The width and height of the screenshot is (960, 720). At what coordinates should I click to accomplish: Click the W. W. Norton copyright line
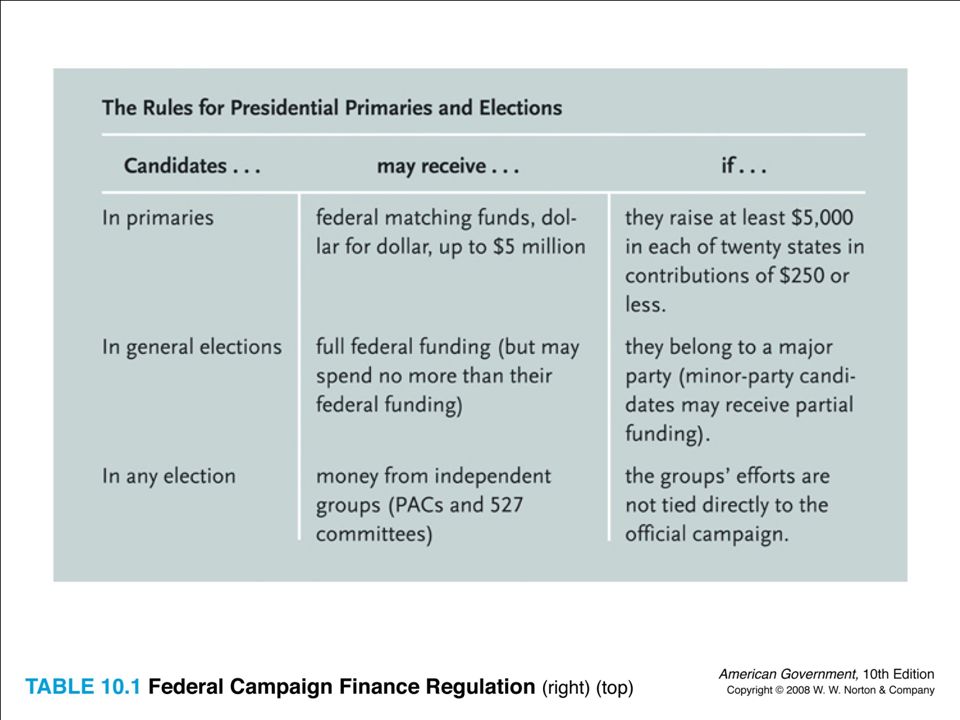(831, 691)
